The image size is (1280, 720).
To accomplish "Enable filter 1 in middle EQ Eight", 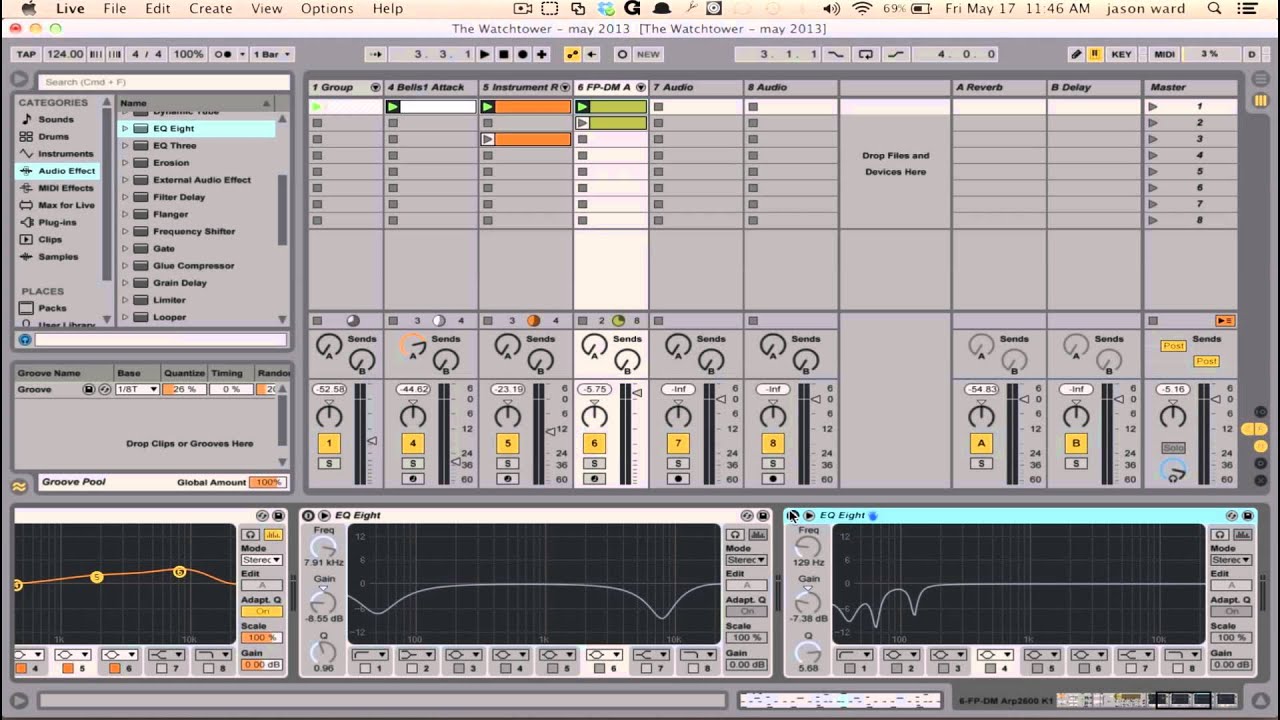I will [x=366, y=668].
